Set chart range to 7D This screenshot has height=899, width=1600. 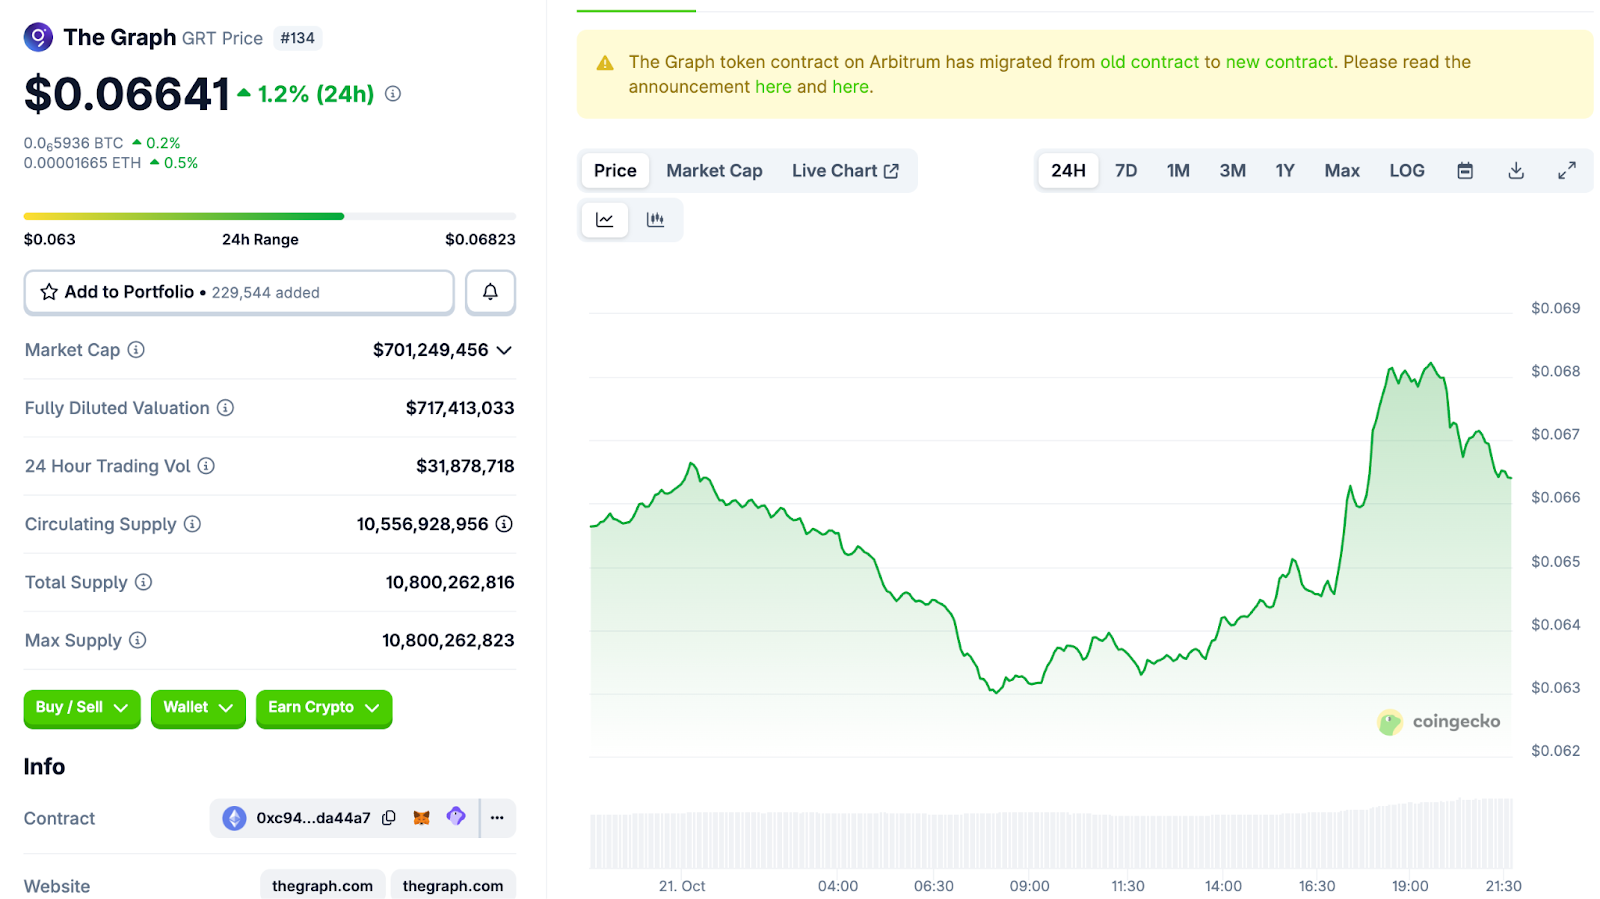(x=1126, y=171)
